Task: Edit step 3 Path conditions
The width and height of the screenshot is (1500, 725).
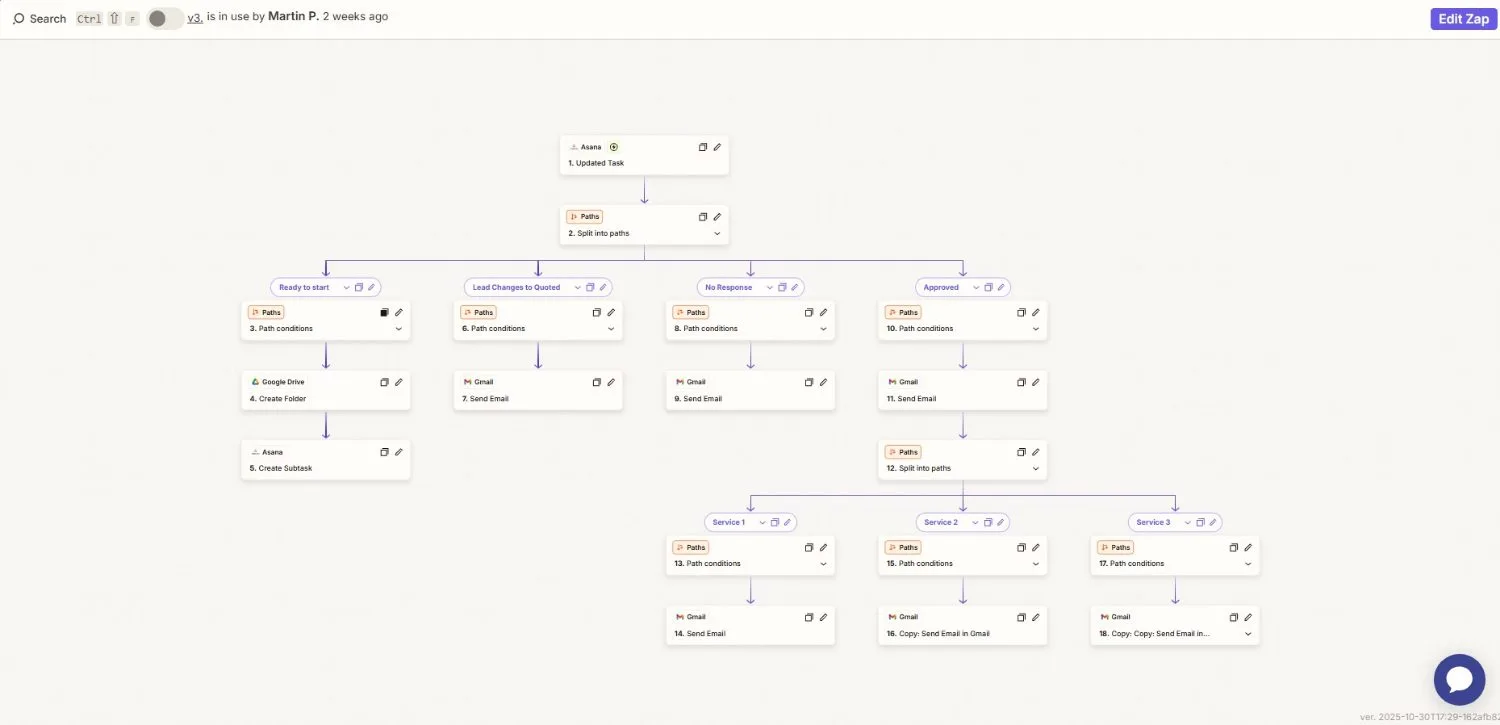Action: click(x=399, y=312)
